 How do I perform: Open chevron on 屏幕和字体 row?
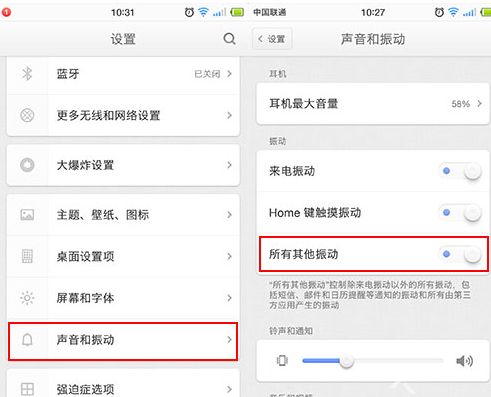coord(229,298)
